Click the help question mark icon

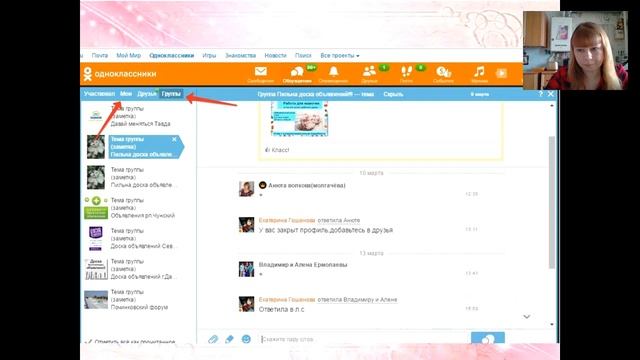pyautogui.click(x=540, y=94)
